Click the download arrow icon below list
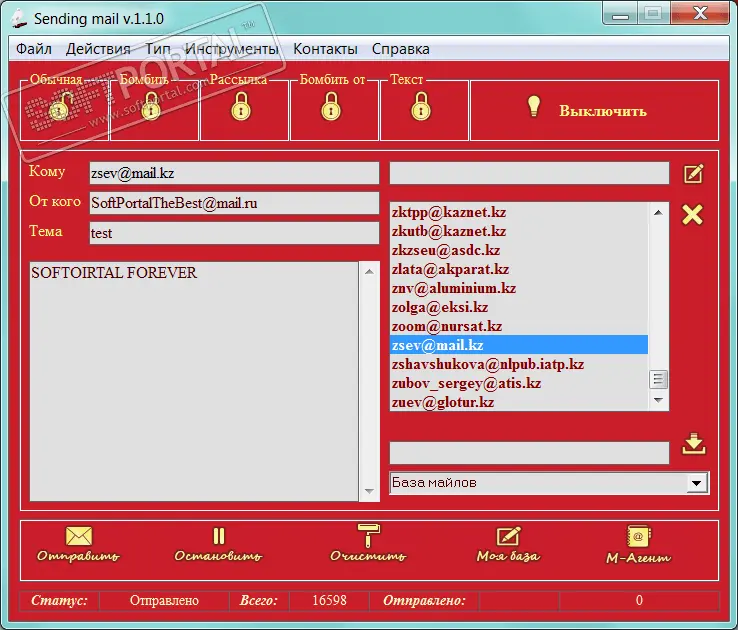This screenshot has width=738, height=630. (x=693, y=445)
